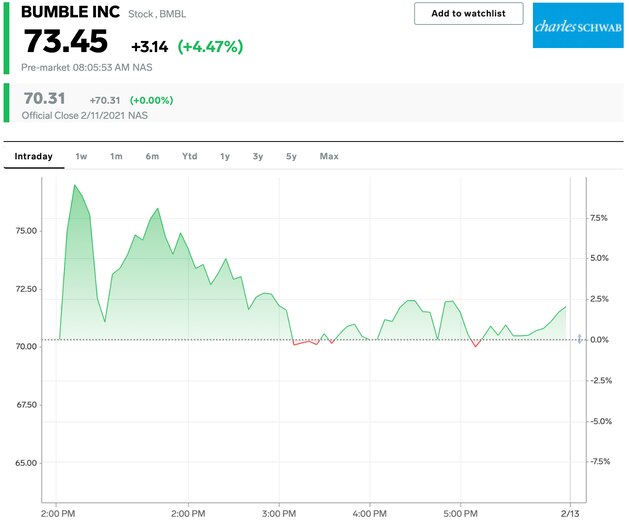Click the chart axis resize arrow icon

579,339
